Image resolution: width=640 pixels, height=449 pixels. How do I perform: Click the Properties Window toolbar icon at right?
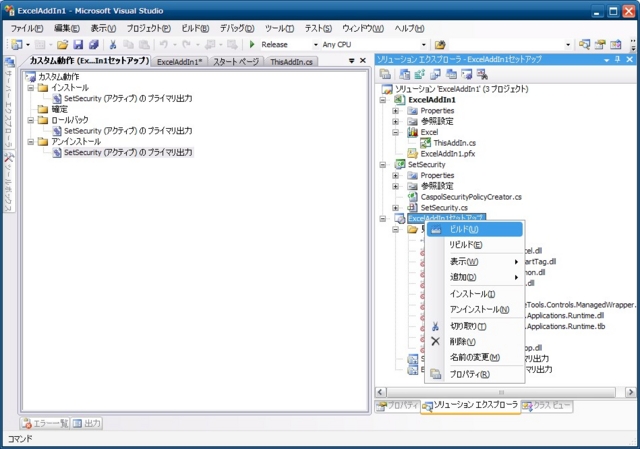pos(600,44)
